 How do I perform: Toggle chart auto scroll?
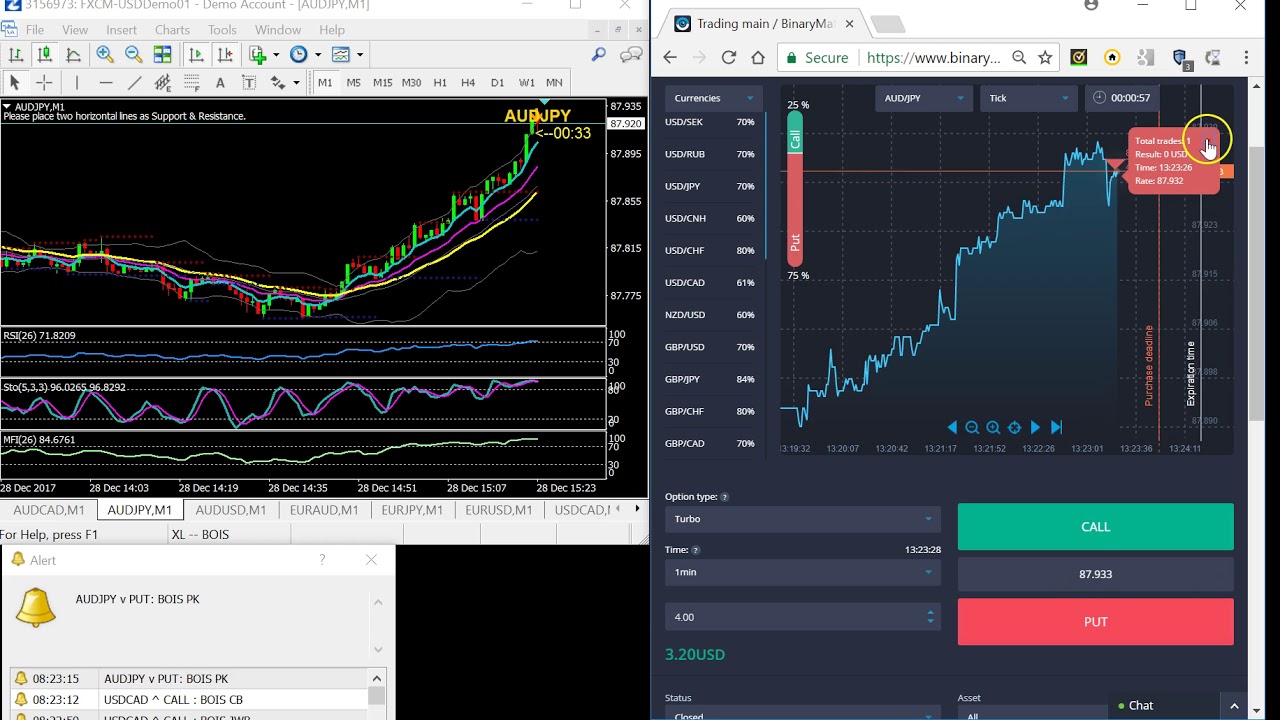(196, 55)
